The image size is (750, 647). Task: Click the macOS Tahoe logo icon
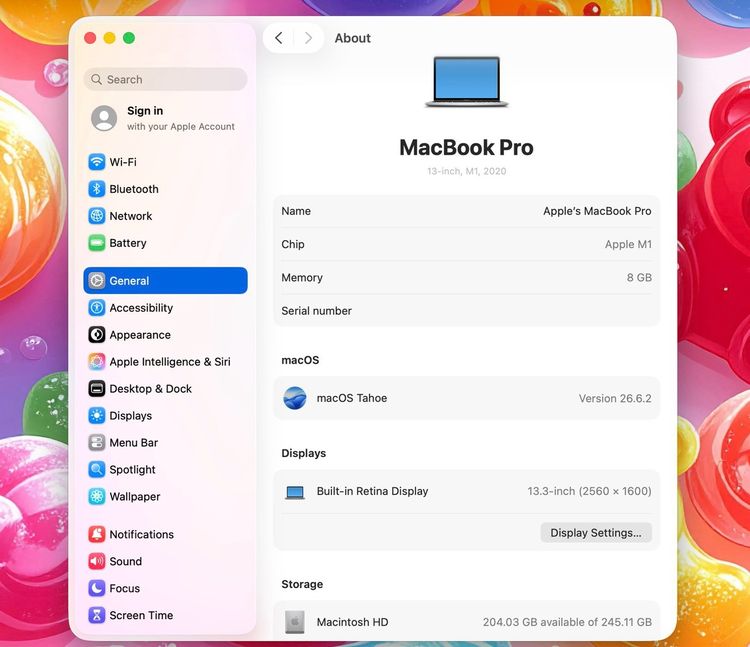(295, 398)
